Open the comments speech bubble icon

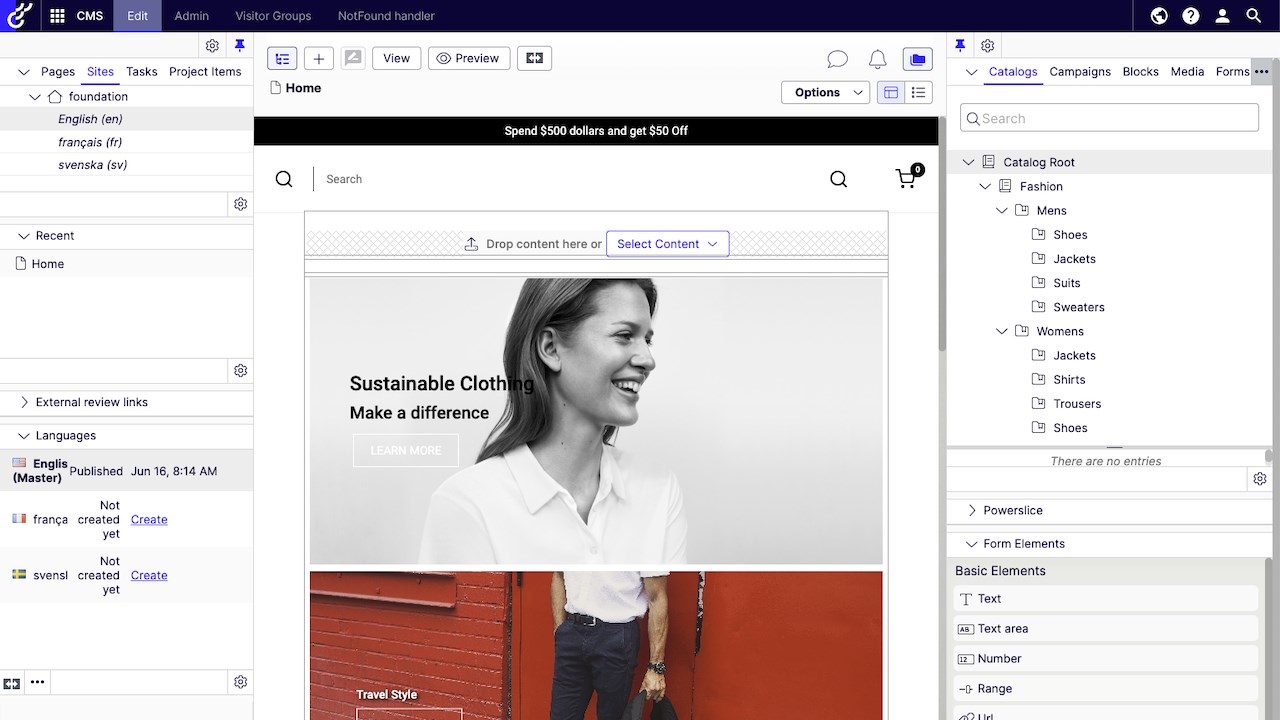pyautogui.click(x=837, y=60)
